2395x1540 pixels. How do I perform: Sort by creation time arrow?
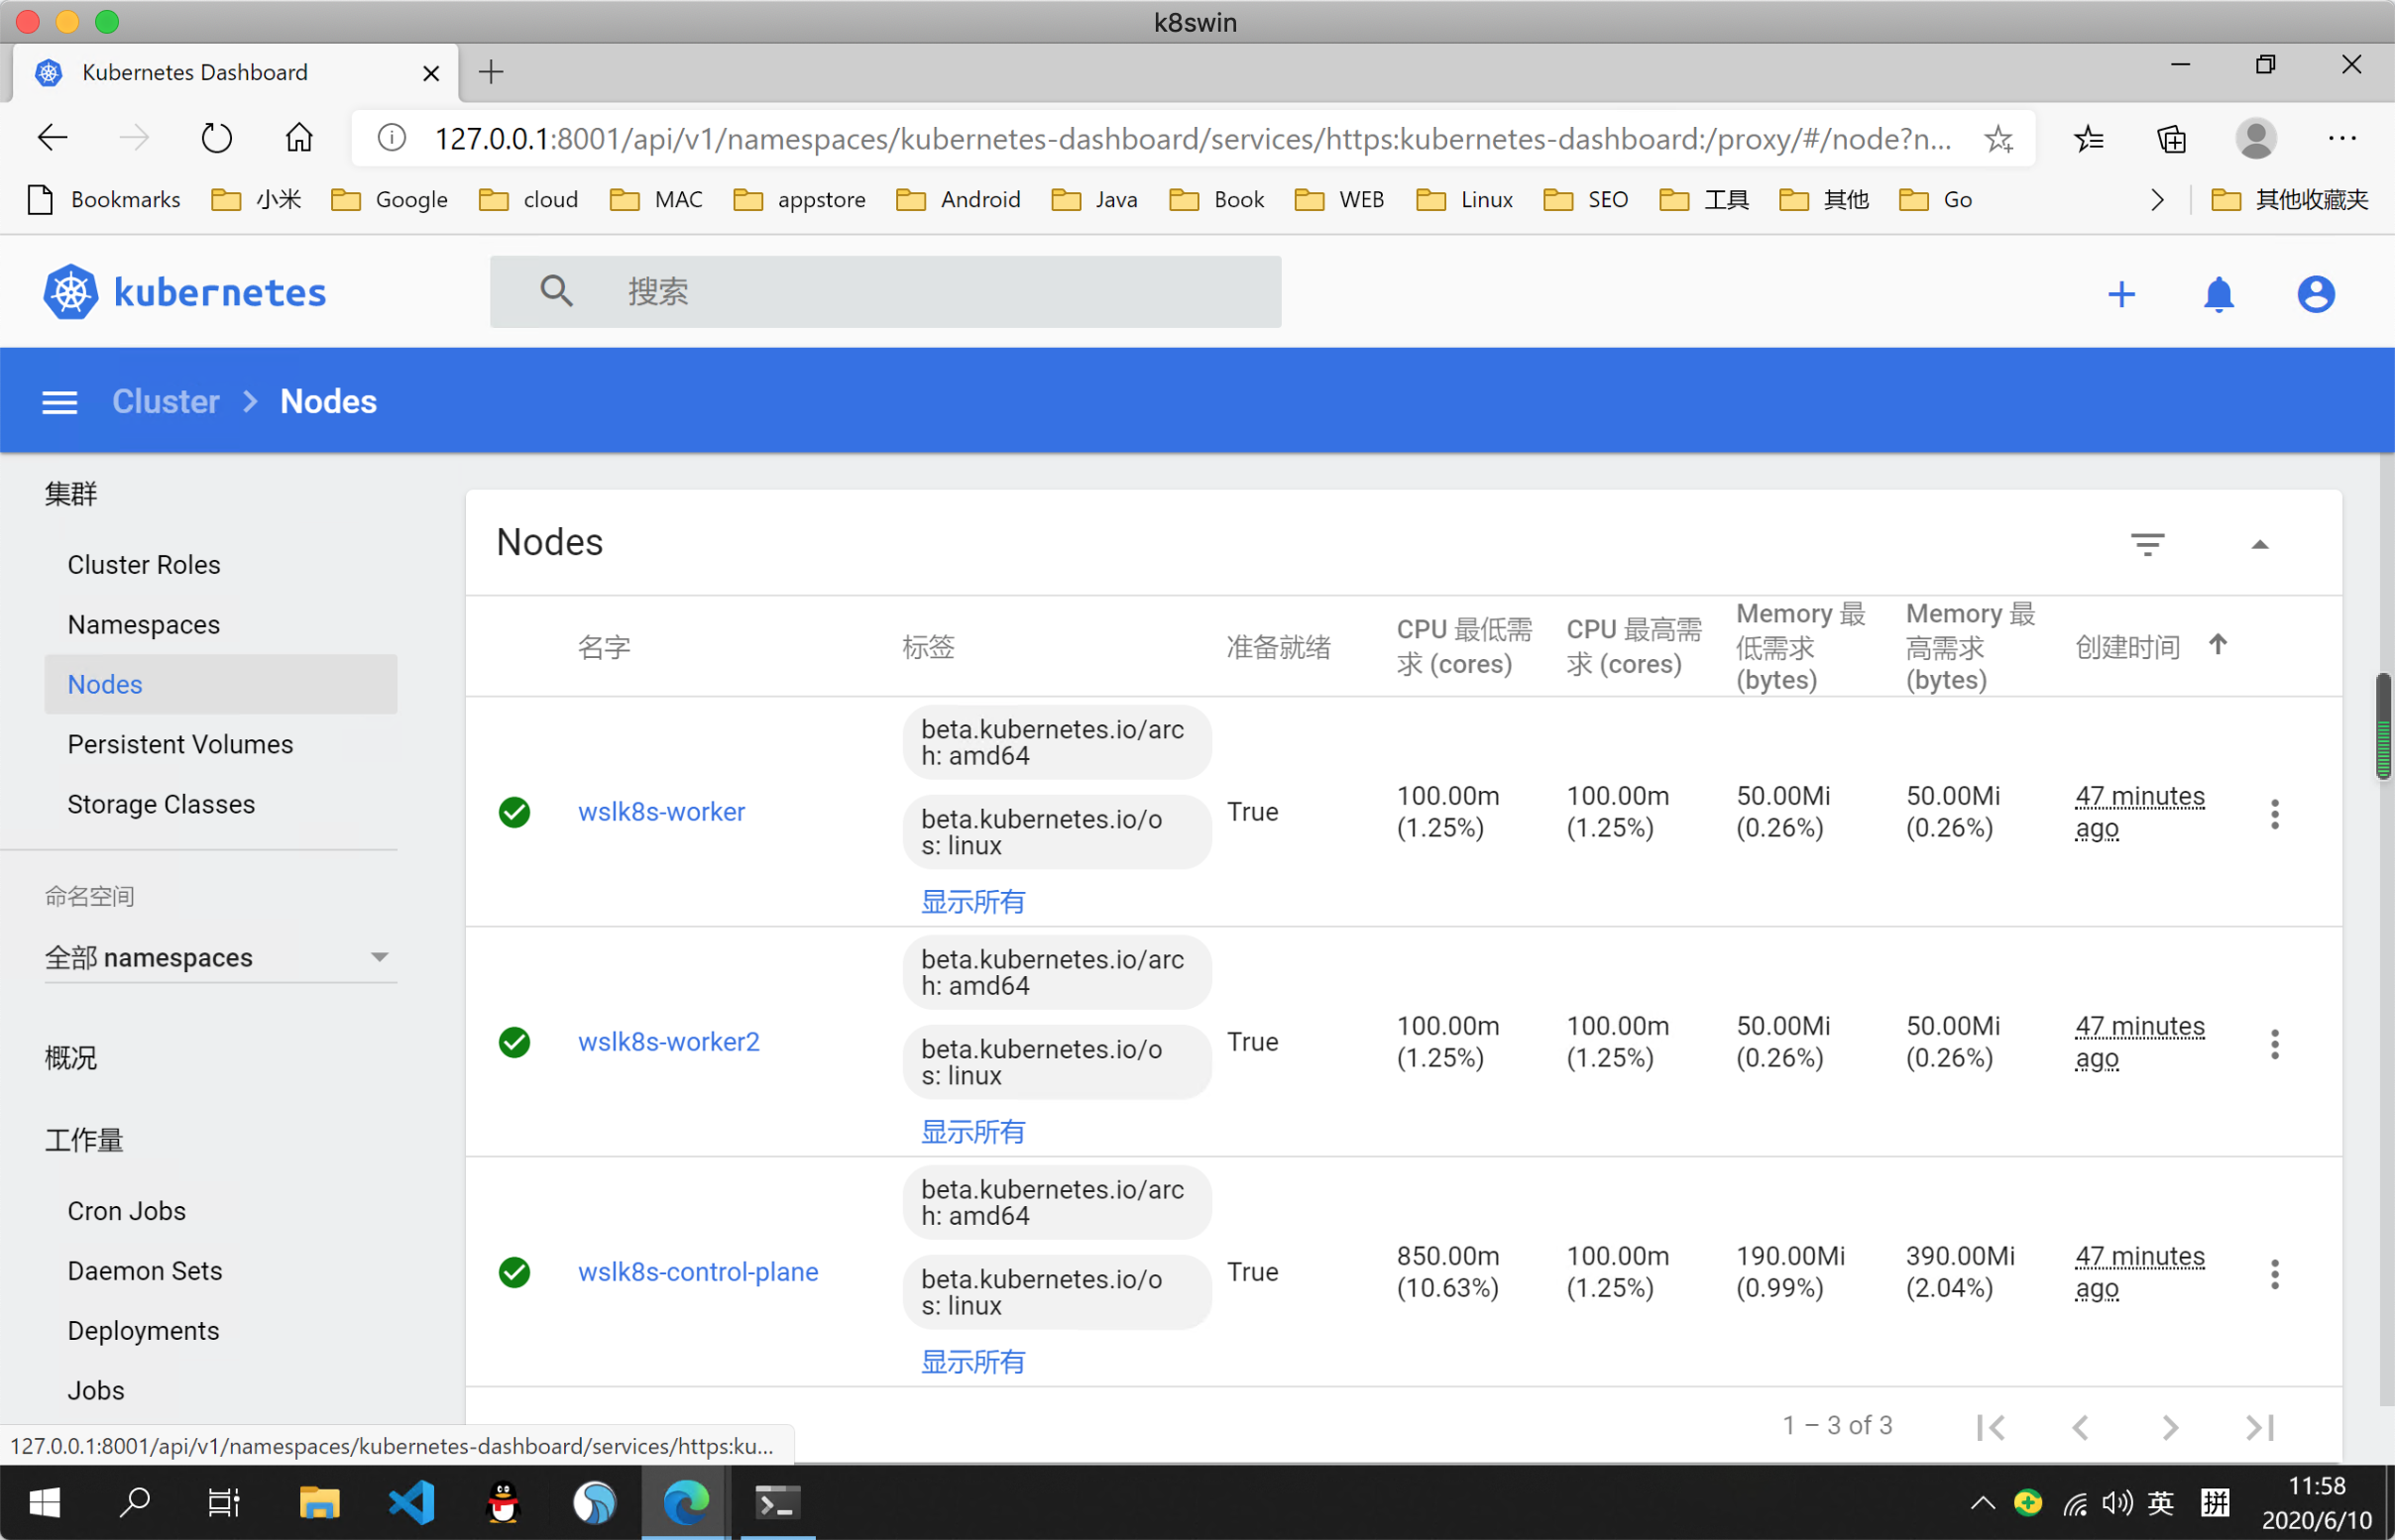[x=2217, y=645]
